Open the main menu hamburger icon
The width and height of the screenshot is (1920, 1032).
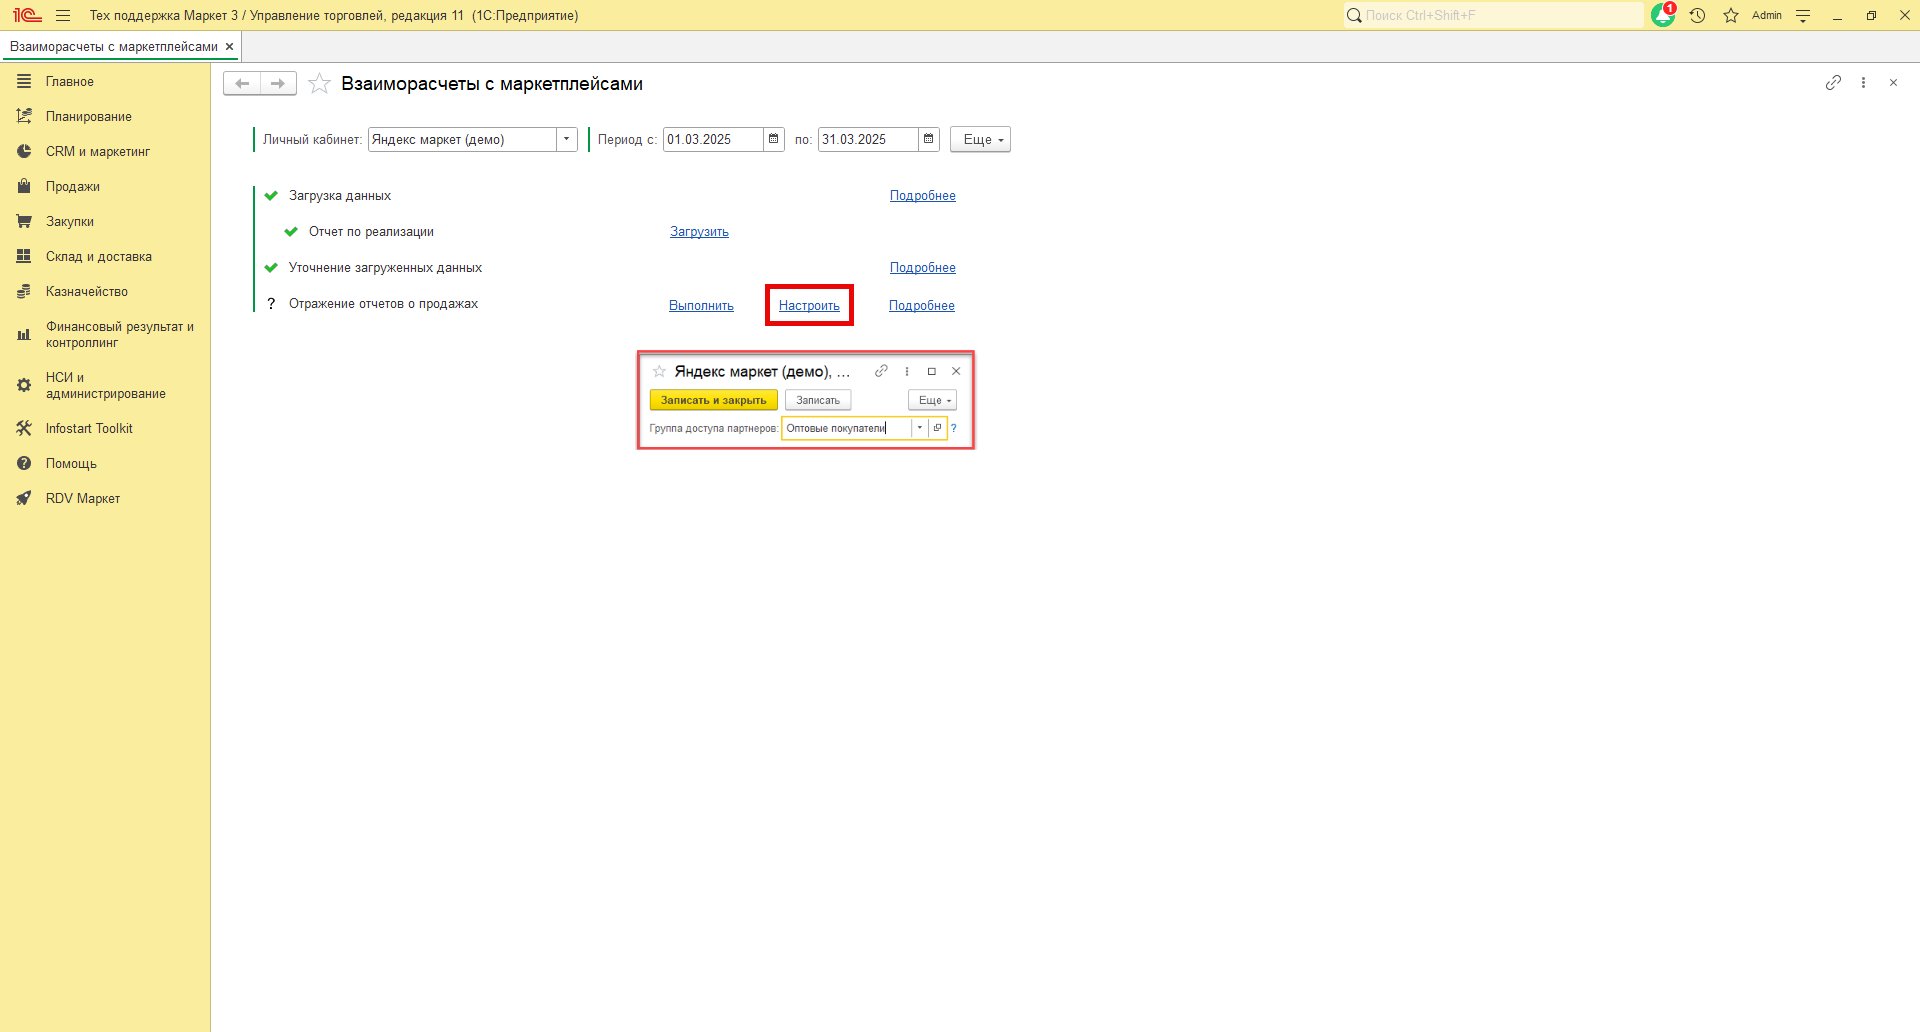pyautogui.click(x=63, y=15)
